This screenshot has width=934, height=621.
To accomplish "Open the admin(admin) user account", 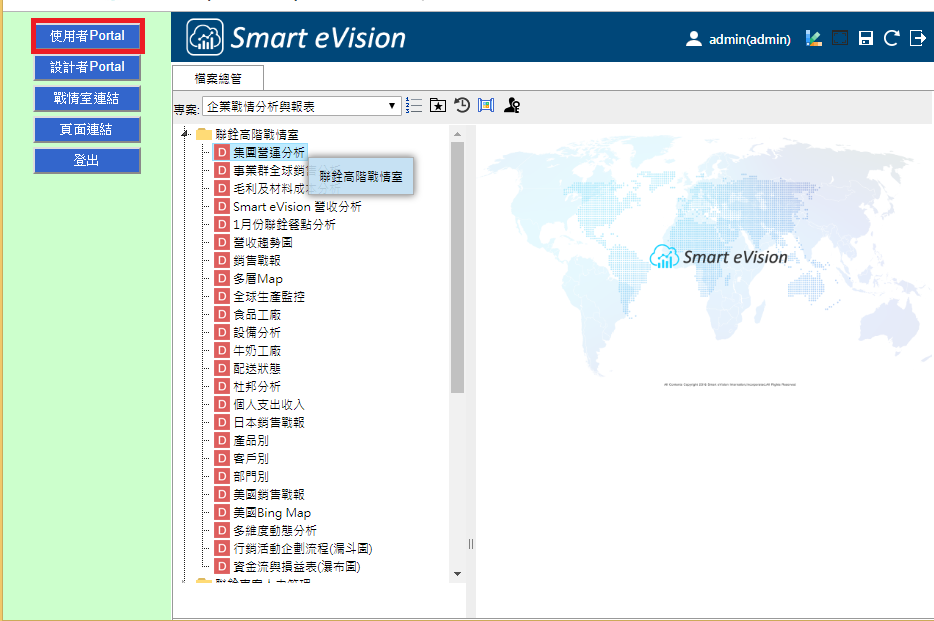I will (739, 39).
